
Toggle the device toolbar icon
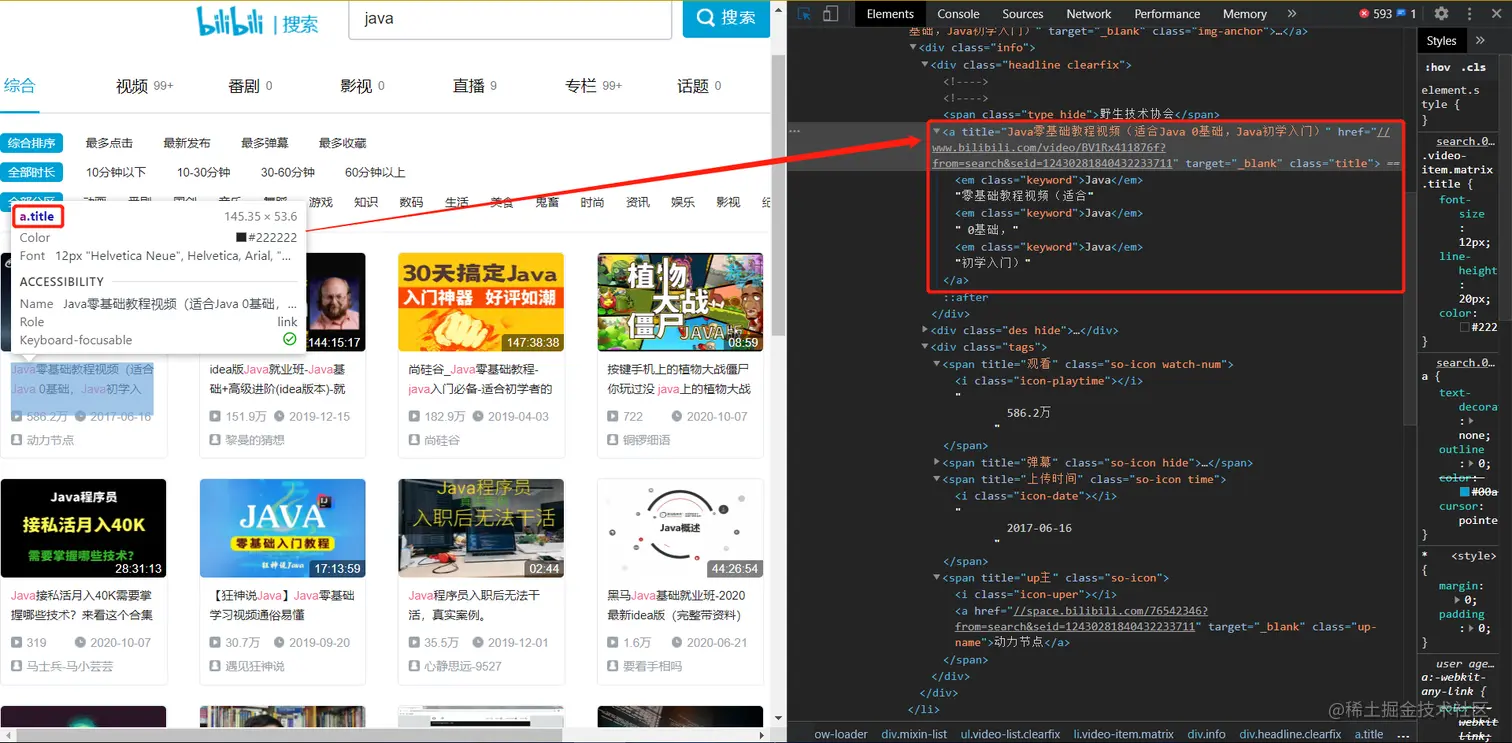830,14
